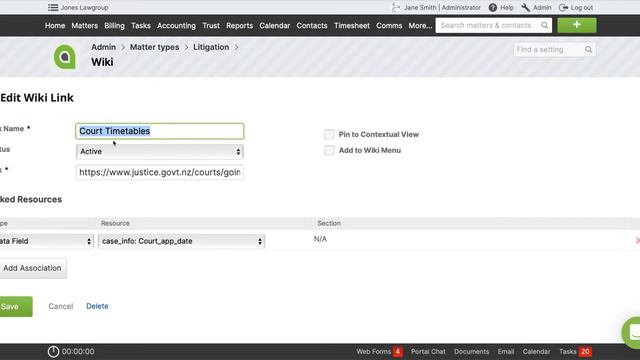Click the magnifier icon in Find a setting
640x360 pixels.
tap(588, 50)
